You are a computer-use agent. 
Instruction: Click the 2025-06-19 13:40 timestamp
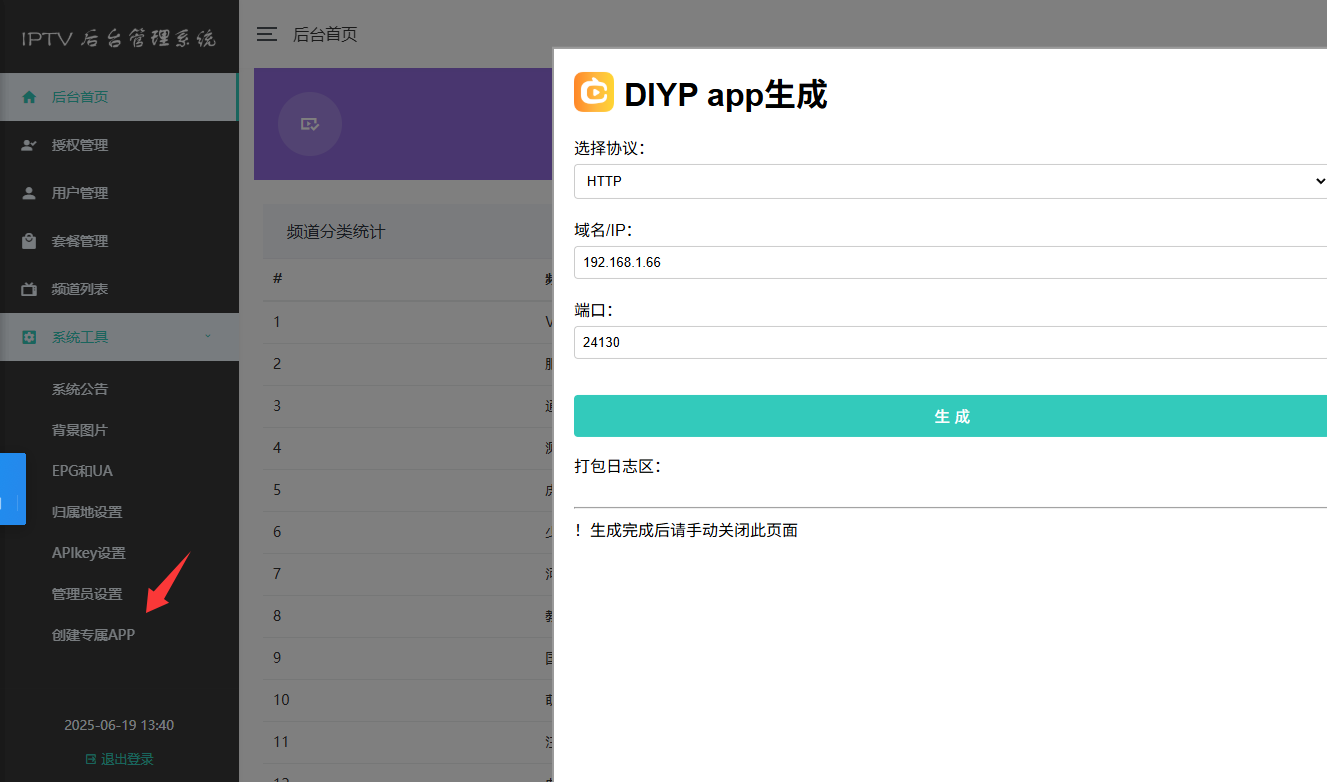(119, 725)
